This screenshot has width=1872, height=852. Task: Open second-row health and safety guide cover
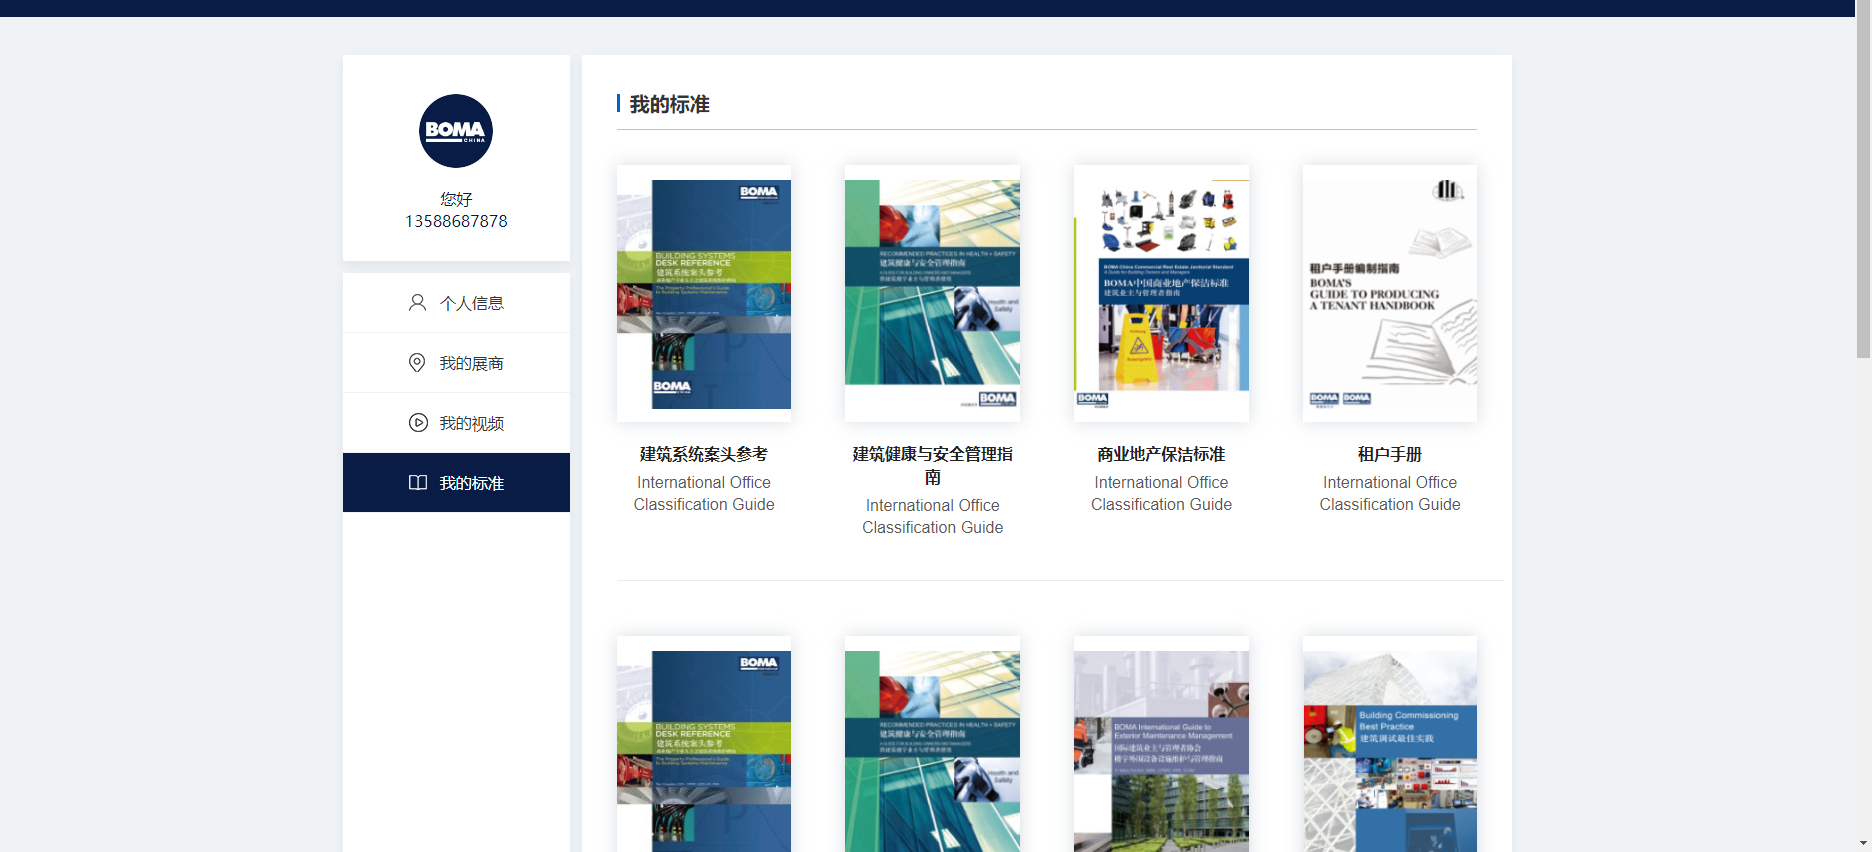[932, 744]
